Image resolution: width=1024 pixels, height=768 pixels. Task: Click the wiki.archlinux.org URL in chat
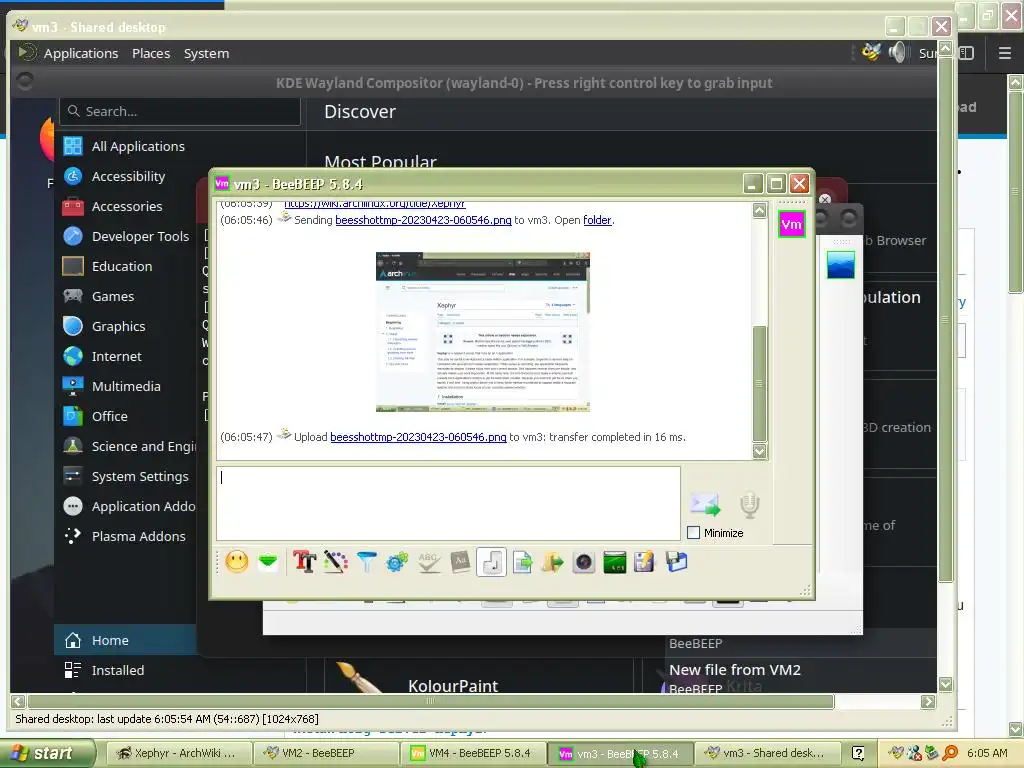[x=374, y=204]
